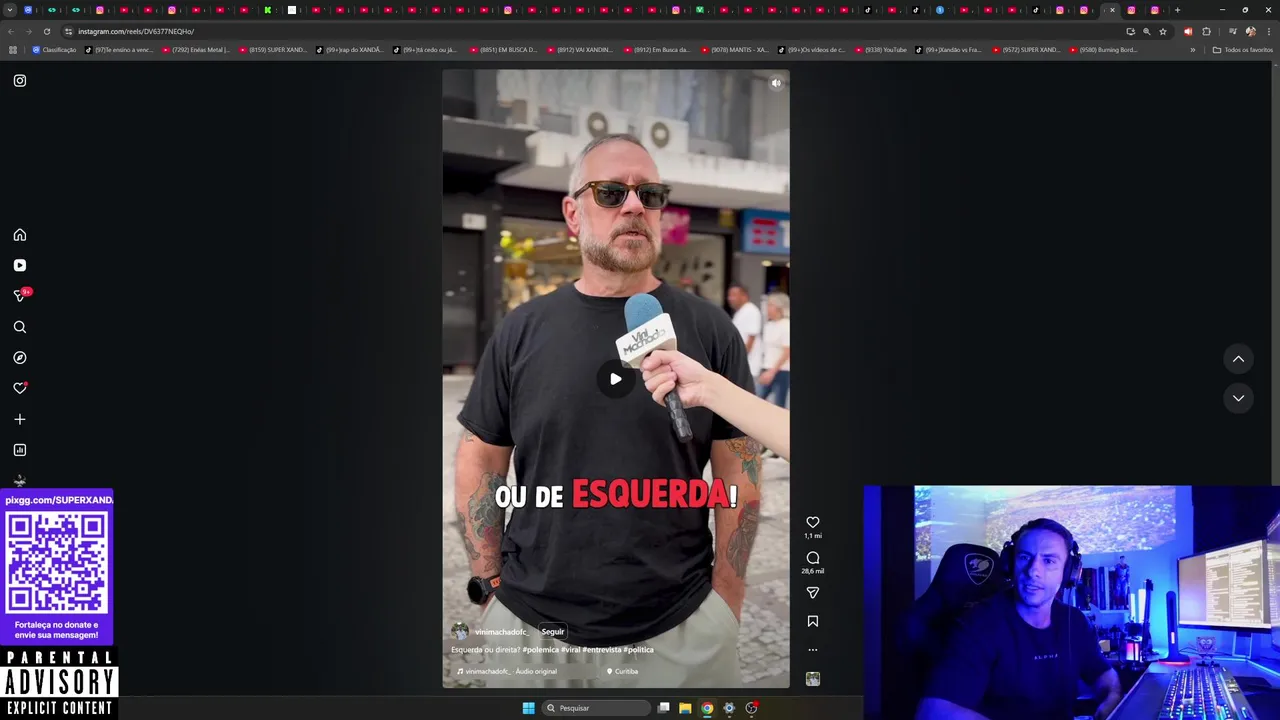Open Chrome extensions puzzle icon
Screen dimensions: 1280x720
coord(1206,31)
